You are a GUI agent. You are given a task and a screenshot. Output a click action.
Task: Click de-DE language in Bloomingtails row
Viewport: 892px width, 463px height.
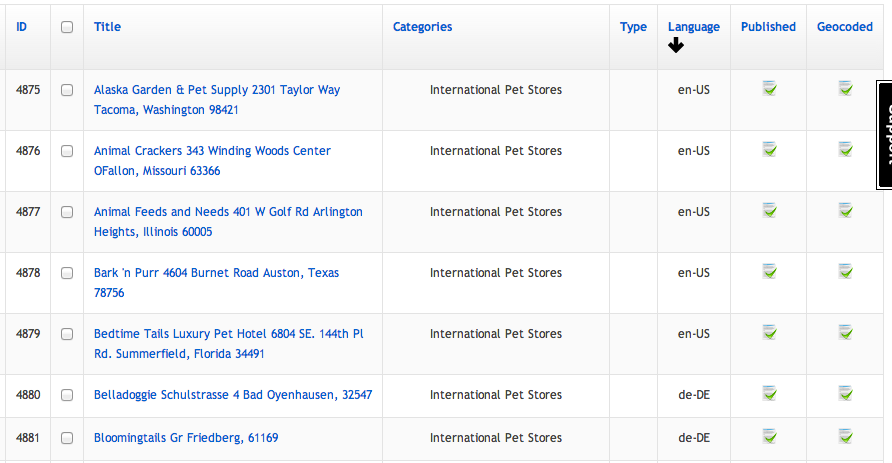pos(693,438)
